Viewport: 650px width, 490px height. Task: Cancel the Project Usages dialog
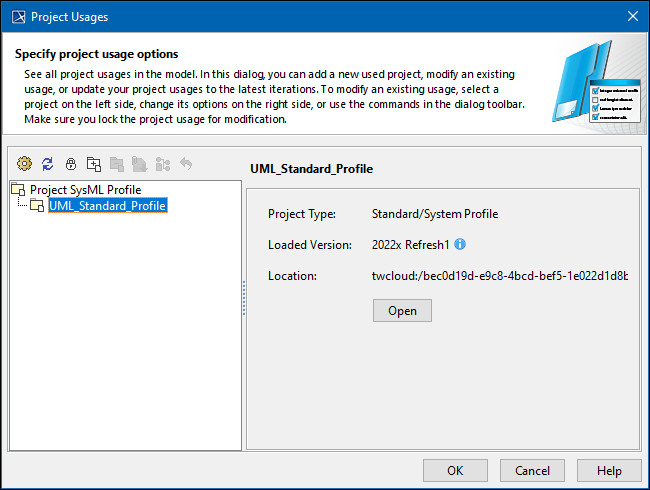coord(532,470)
